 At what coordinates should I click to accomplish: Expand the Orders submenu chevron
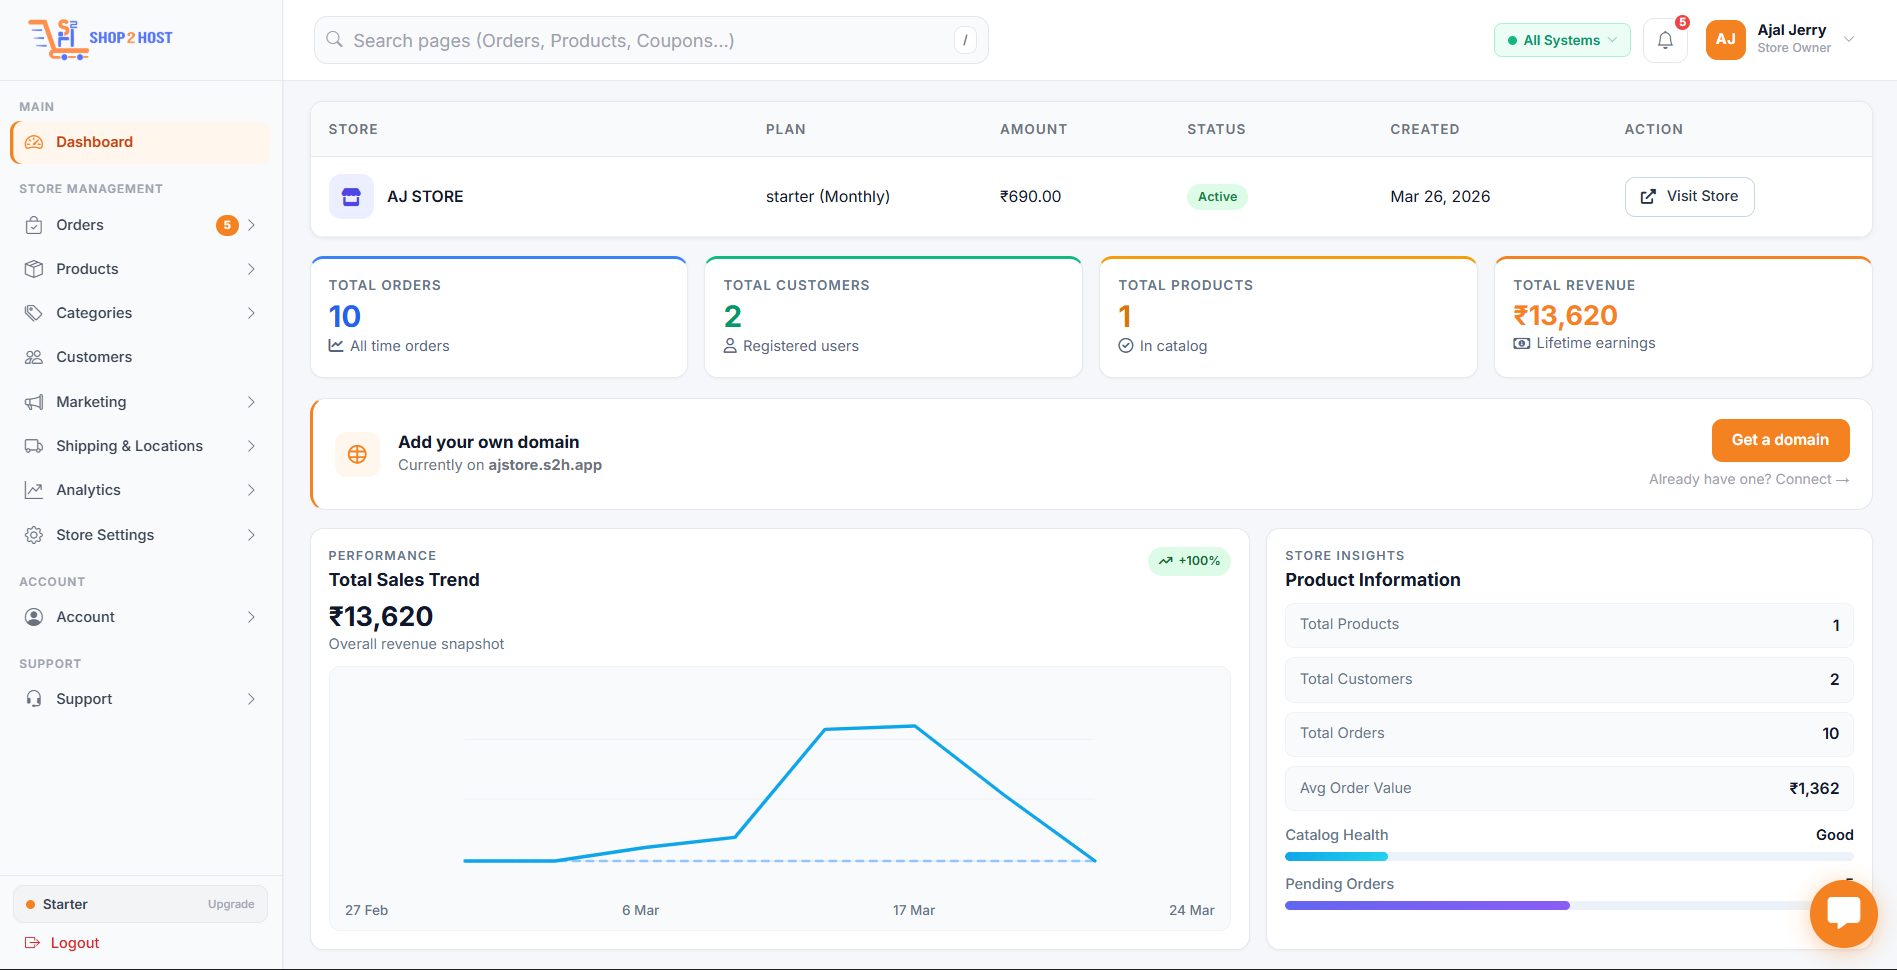[251, 225]
